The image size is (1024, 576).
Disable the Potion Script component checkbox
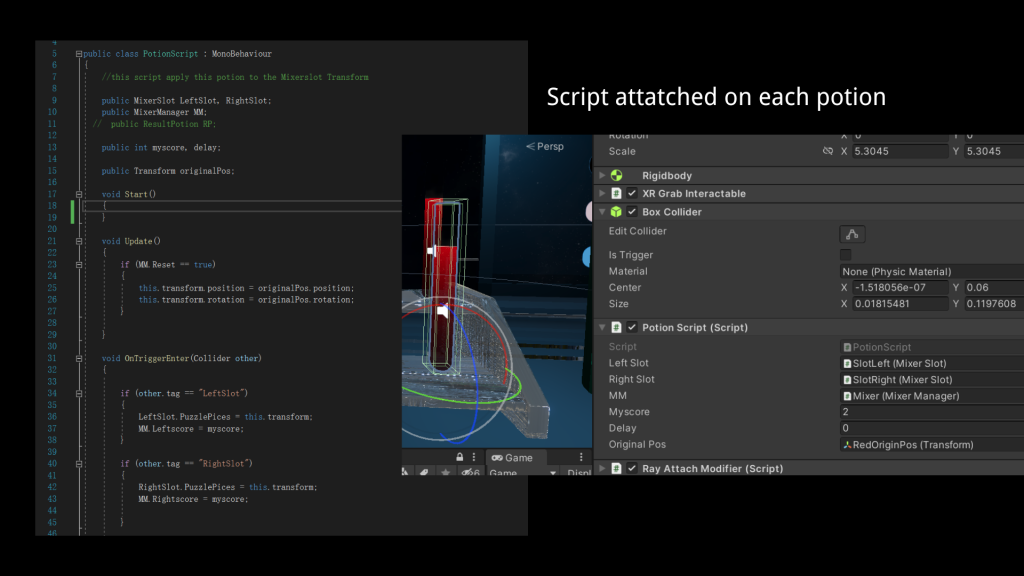(632, 327)
